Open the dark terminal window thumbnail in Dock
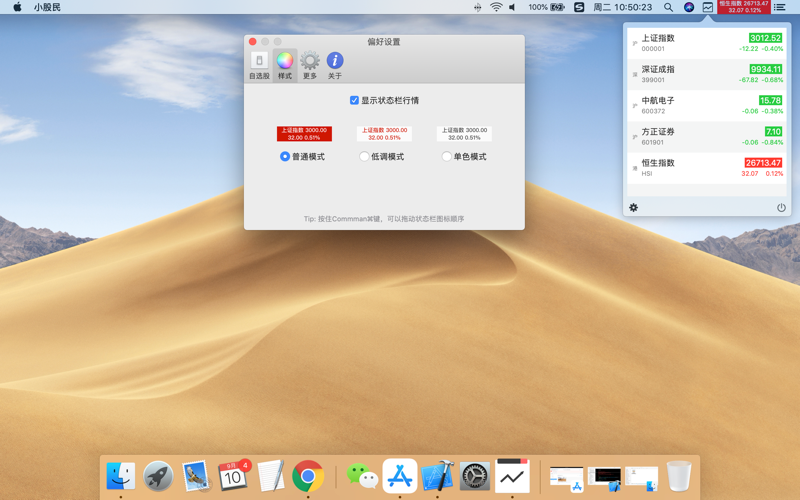800x500 pixels. [604, 479]
